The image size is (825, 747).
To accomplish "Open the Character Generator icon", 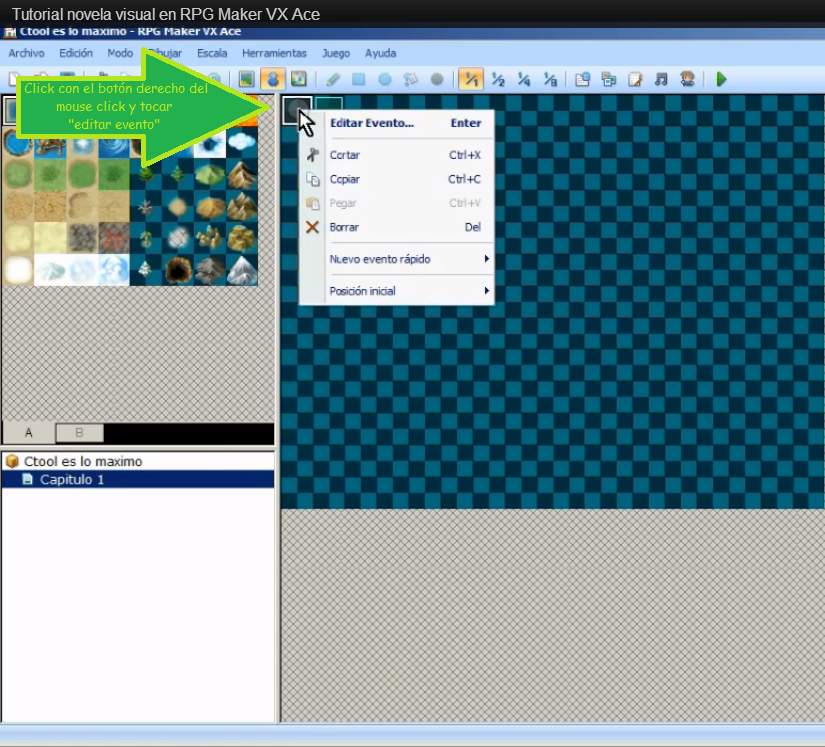I will click(x=687, y=79).
